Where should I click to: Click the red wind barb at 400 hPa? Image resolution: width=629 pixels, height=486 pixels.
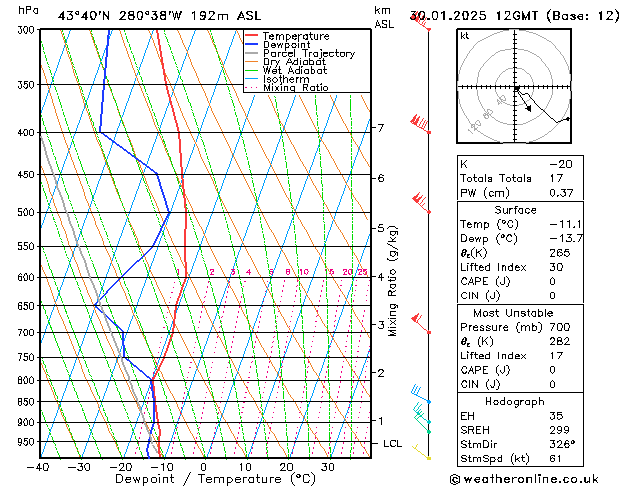[420, 124]
